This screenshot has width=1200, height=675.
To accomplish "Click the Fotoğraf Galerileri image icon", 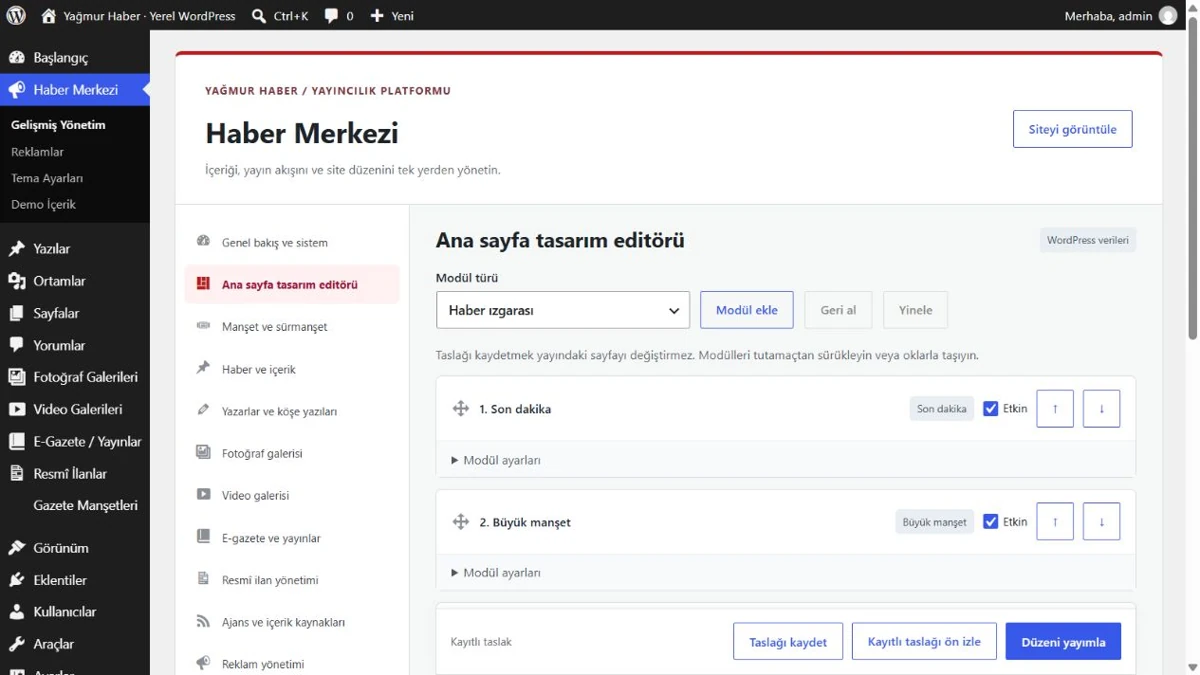I will pyautogui.click(x=17, y=377).
